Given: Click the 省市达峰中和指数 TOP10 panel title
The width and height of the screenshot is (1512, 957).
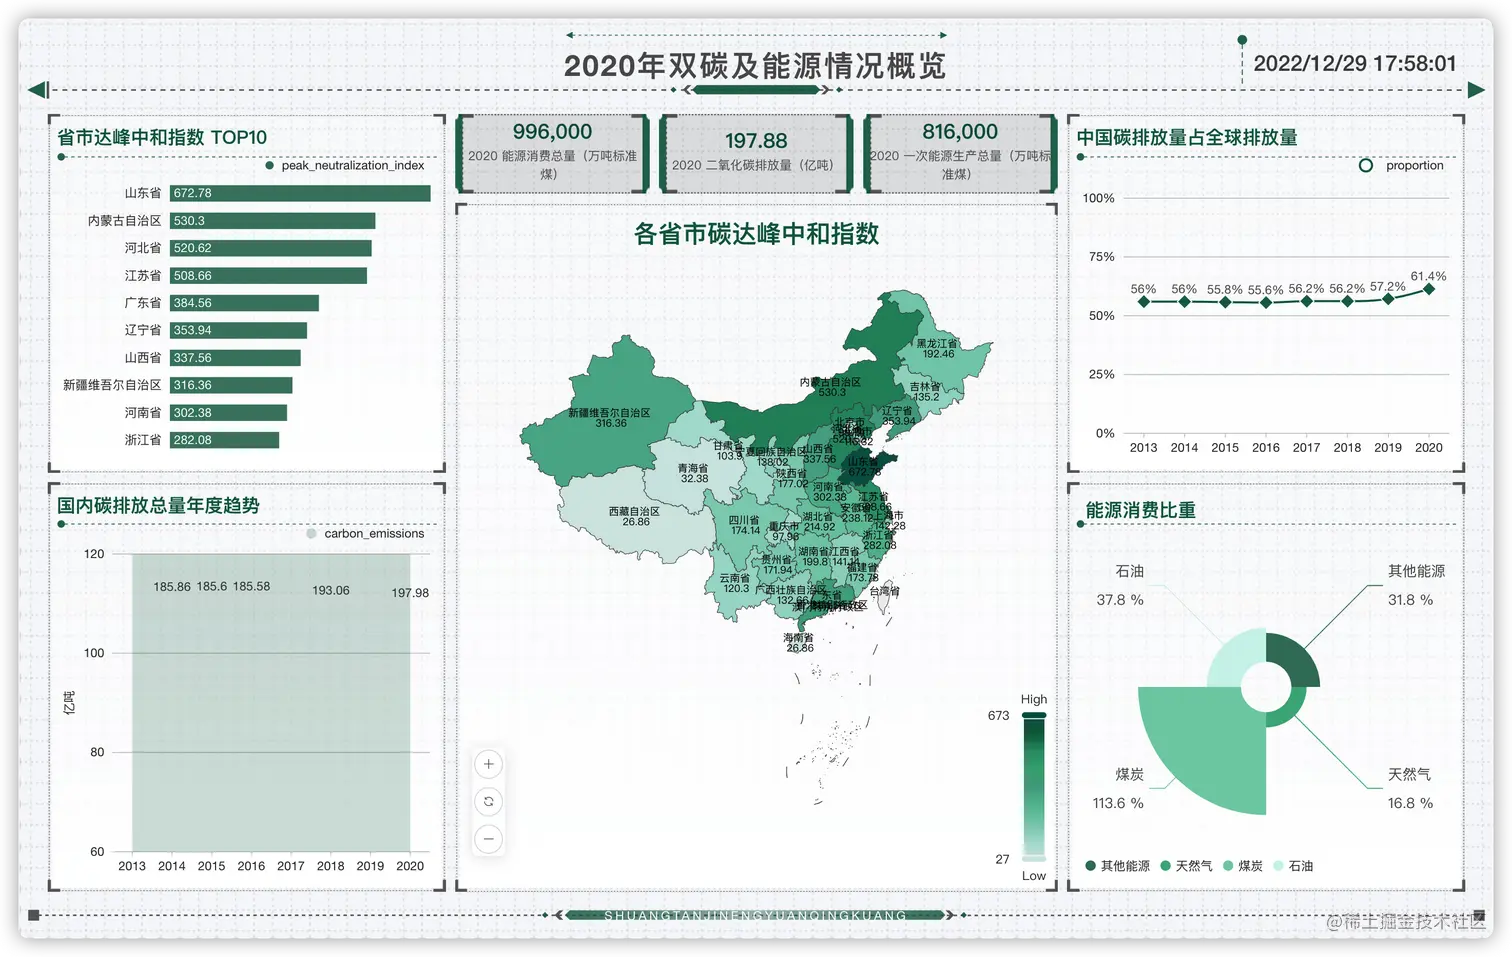Looking at the screenshot, I should pos(162,137).
